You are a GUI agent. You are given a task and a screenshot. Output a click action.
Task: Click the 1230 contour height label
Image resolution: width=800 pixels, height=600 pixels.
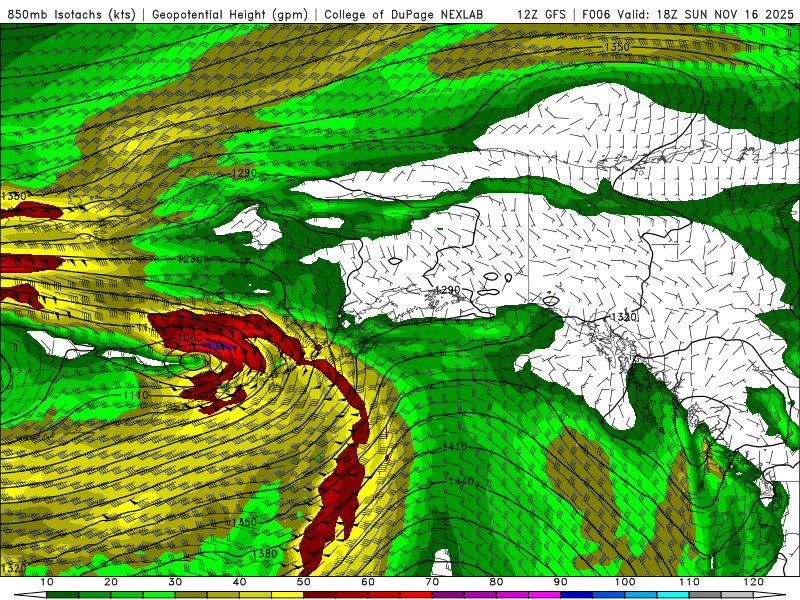click(191, 259)
